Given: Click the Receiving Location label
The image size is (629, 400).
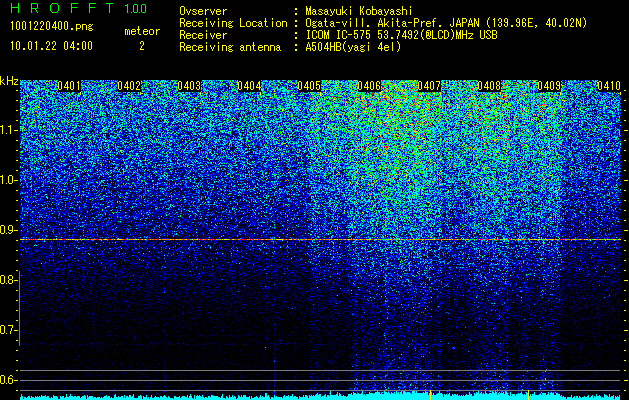Looking at the screenshot, I should coord(233,23).
